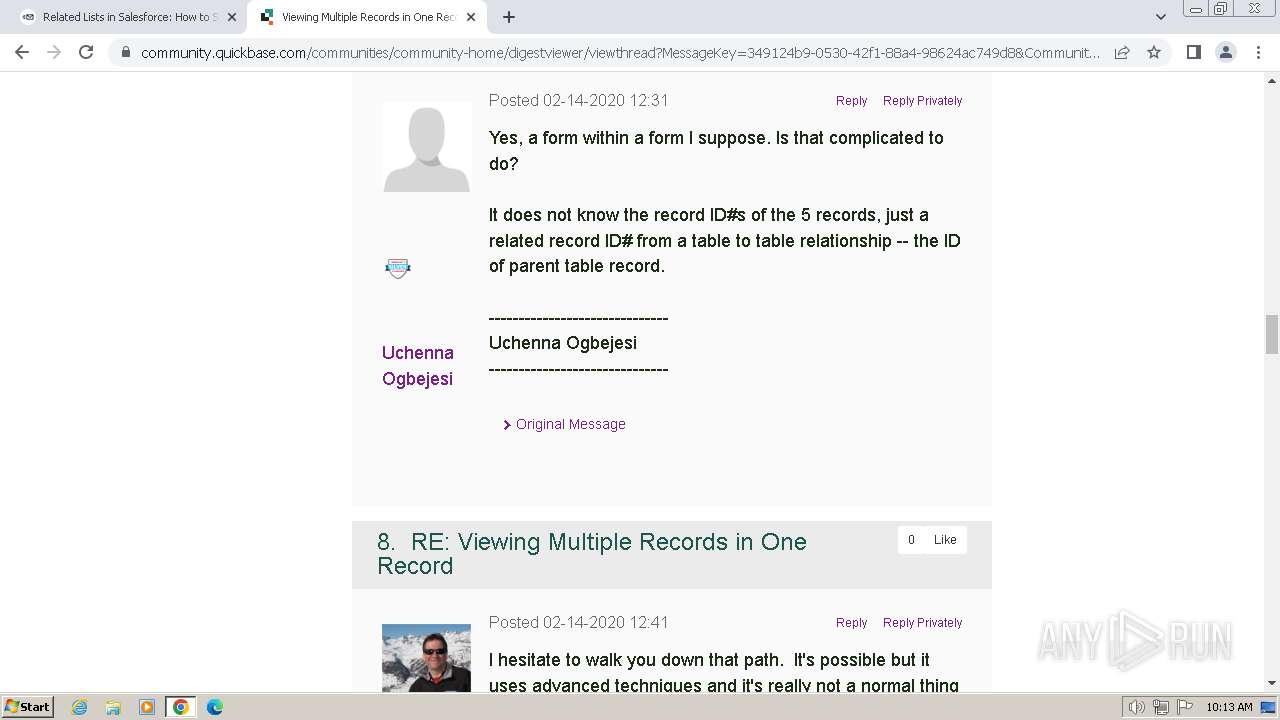Focus the address bar URL field
The height and width of the screenshot is (720, 1280).
pos(620,53)
